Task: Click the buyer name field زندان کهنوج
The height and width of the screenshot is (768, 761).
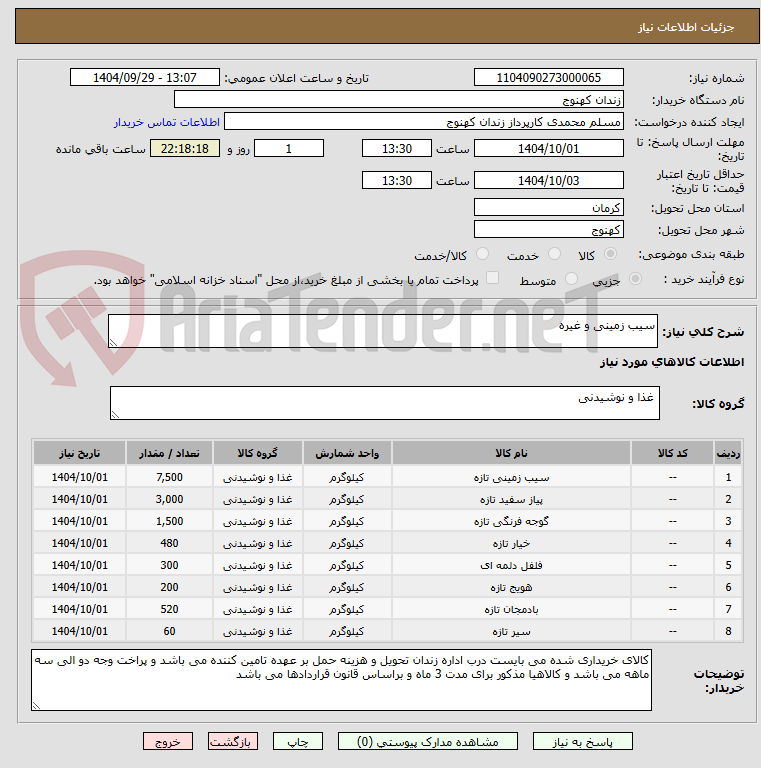Action: tap(399, 99)
